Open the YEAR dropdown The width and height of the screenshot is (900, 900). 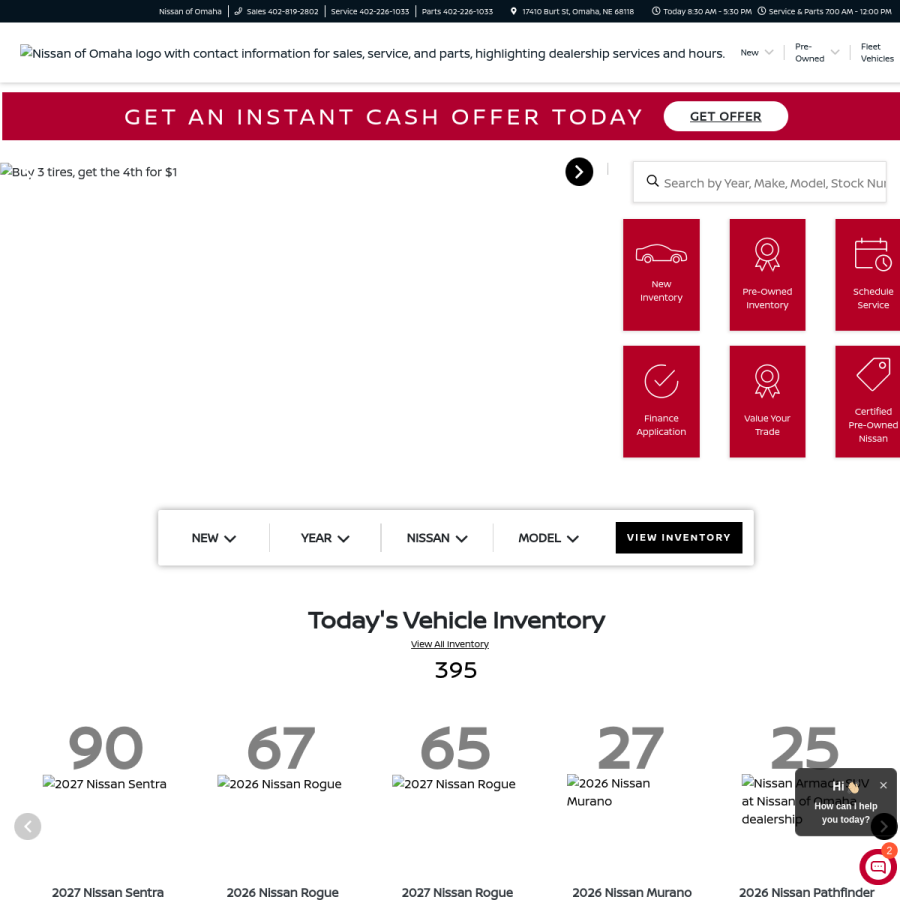pyautogui.click(x=325, y=538)
